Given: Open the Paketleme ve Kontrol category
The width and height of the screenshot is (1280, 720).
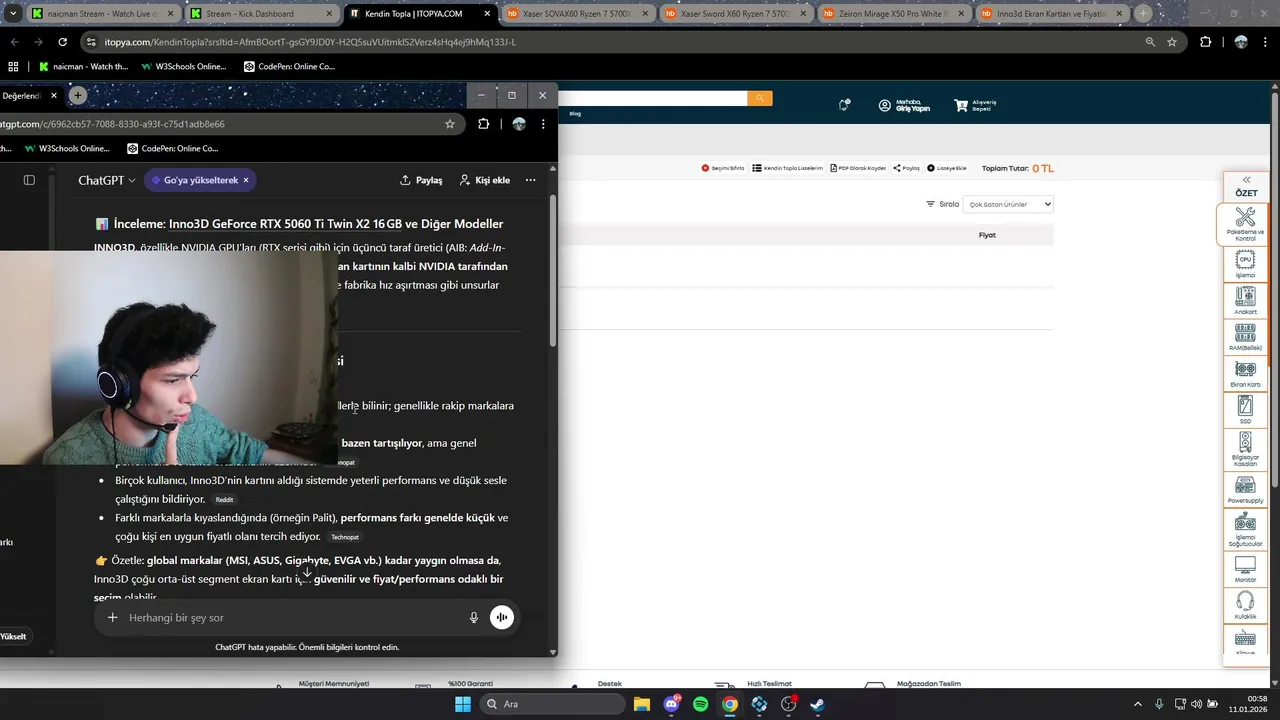Looking at the screenshot, I should pos(1245,224).
